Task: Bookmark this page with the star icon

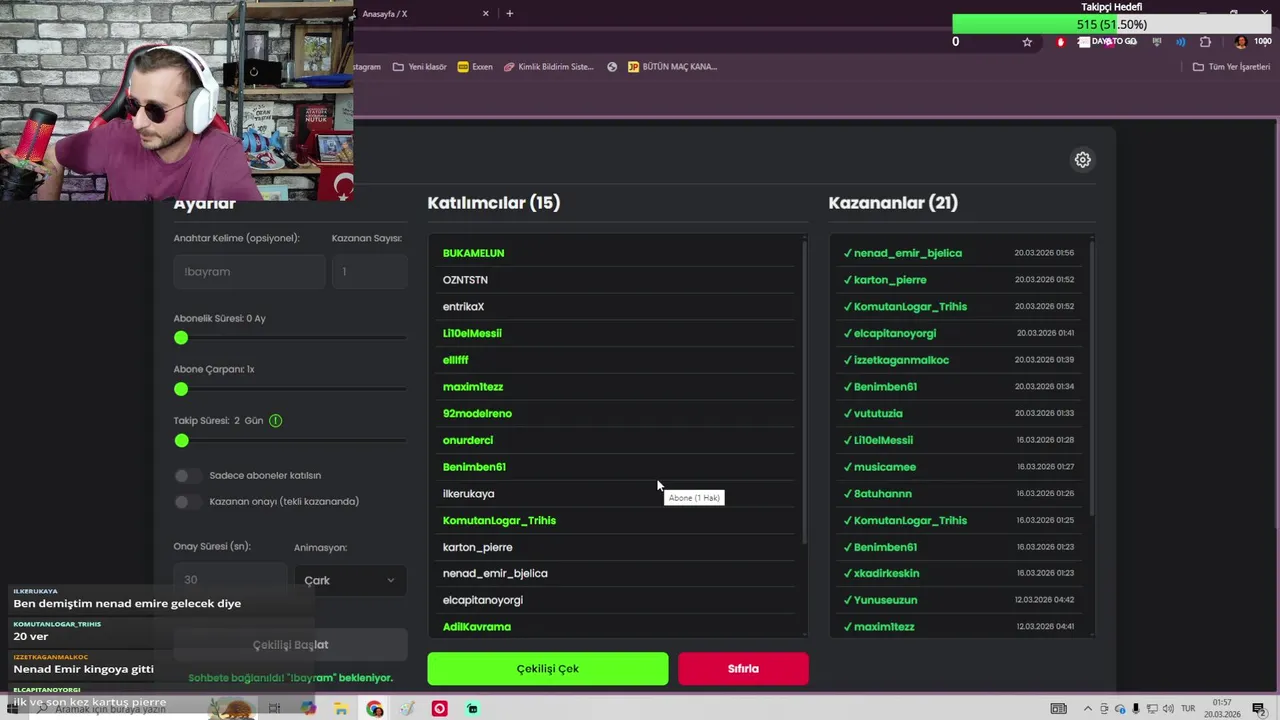Action: tap(1027, 42)
